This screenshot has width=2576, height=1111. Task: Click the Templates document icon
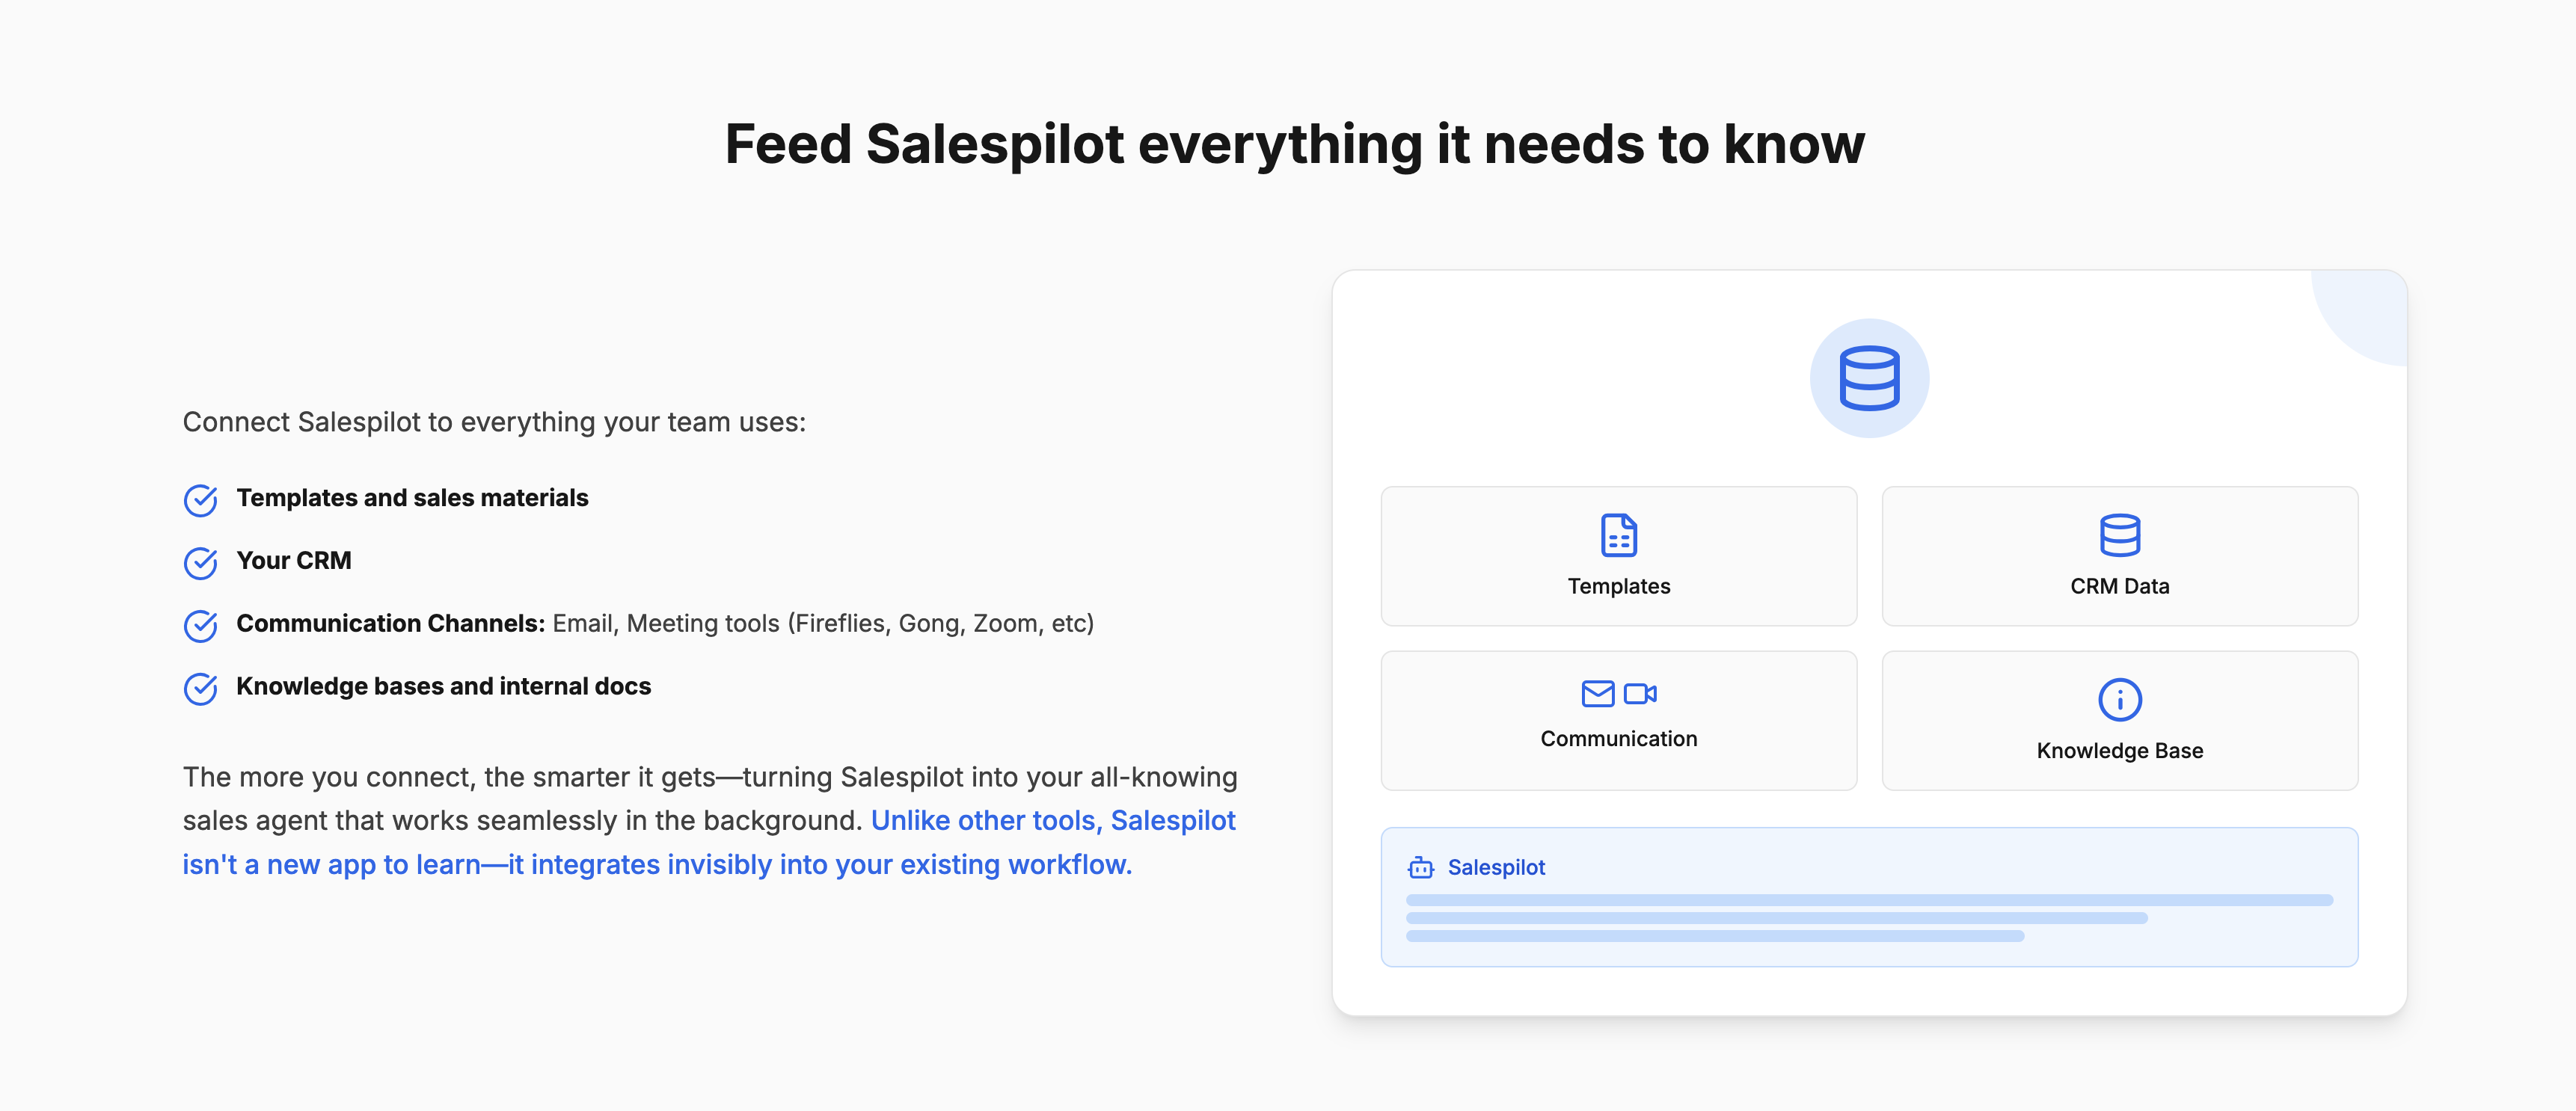point(1619,535)
